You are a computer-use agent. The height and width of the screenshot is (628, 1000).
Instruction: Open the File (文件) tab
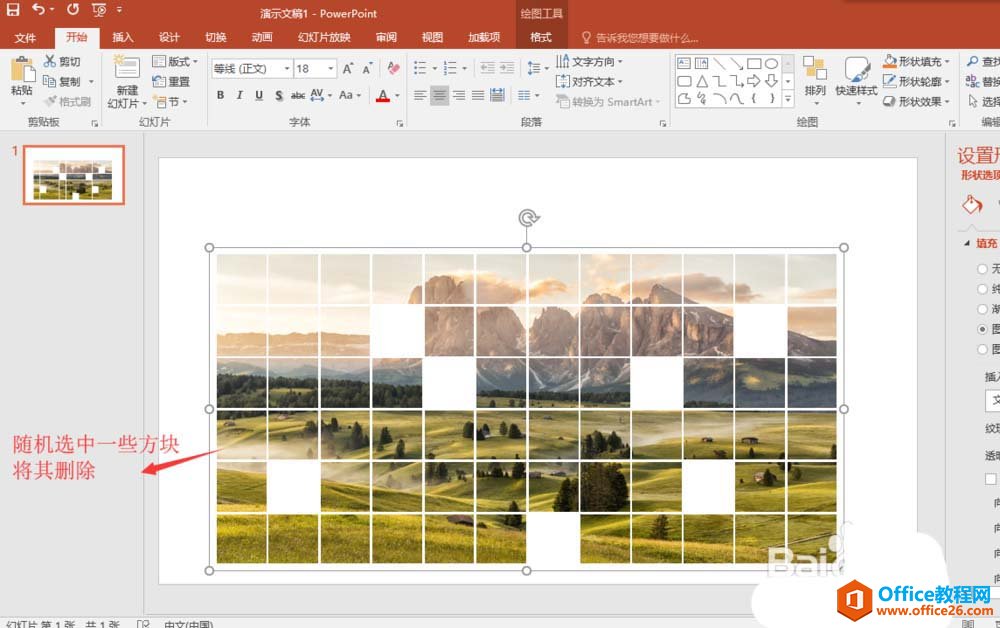(x=26, y=38)
